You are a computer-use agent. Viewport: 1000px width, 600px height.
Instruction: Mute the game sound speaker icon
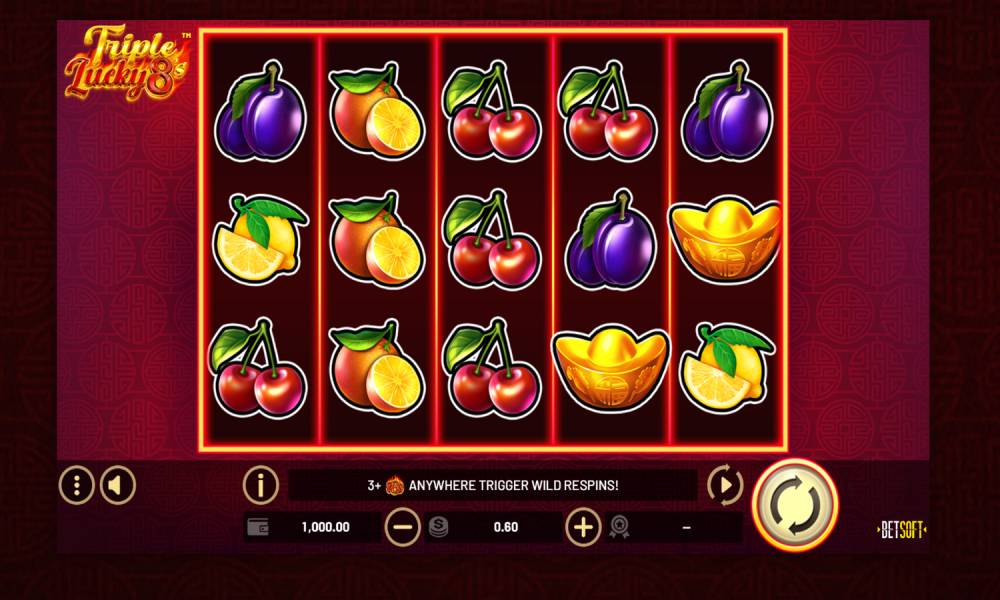tap(117, 485)
